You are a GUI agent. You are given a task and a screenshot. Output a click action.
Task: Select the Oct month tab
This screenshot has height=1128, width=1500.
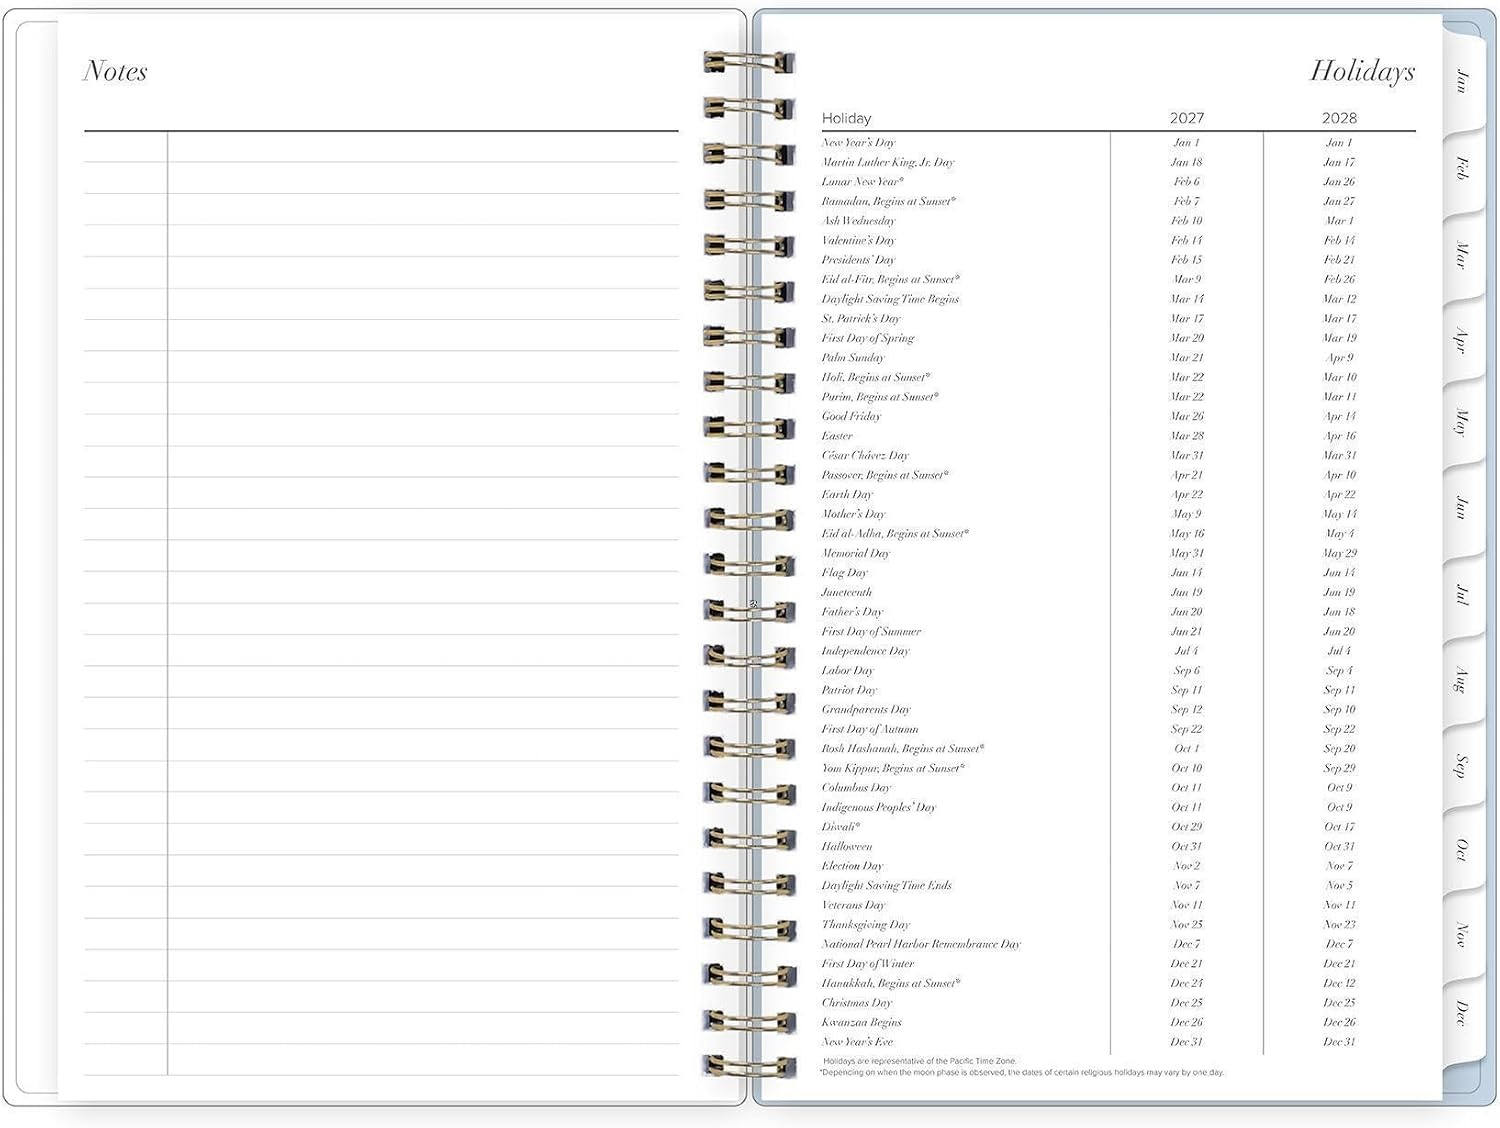pyautogui.click(x=1462, y=850)
